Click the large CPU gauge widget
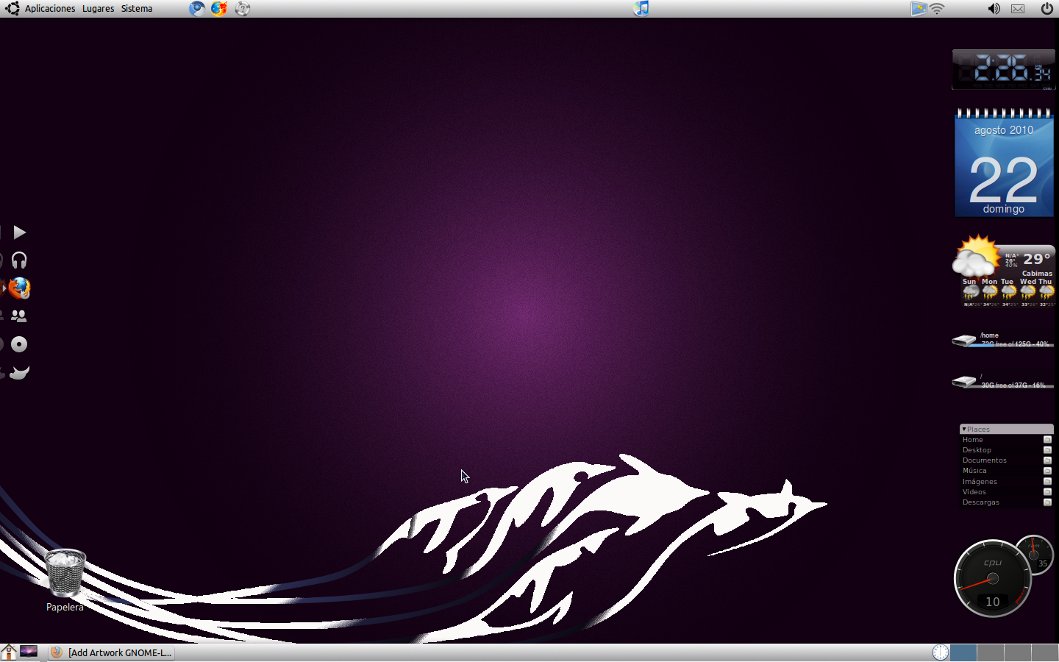This screenshot has height=662, width=1059. coord(992,578)
